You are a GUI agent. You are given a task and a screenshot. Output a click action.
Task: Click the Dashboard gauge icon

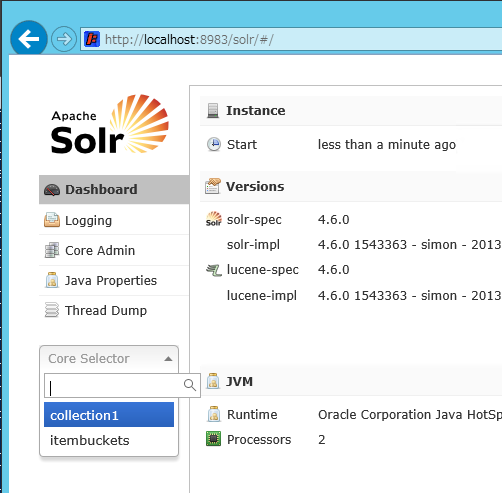click(52, 190)
